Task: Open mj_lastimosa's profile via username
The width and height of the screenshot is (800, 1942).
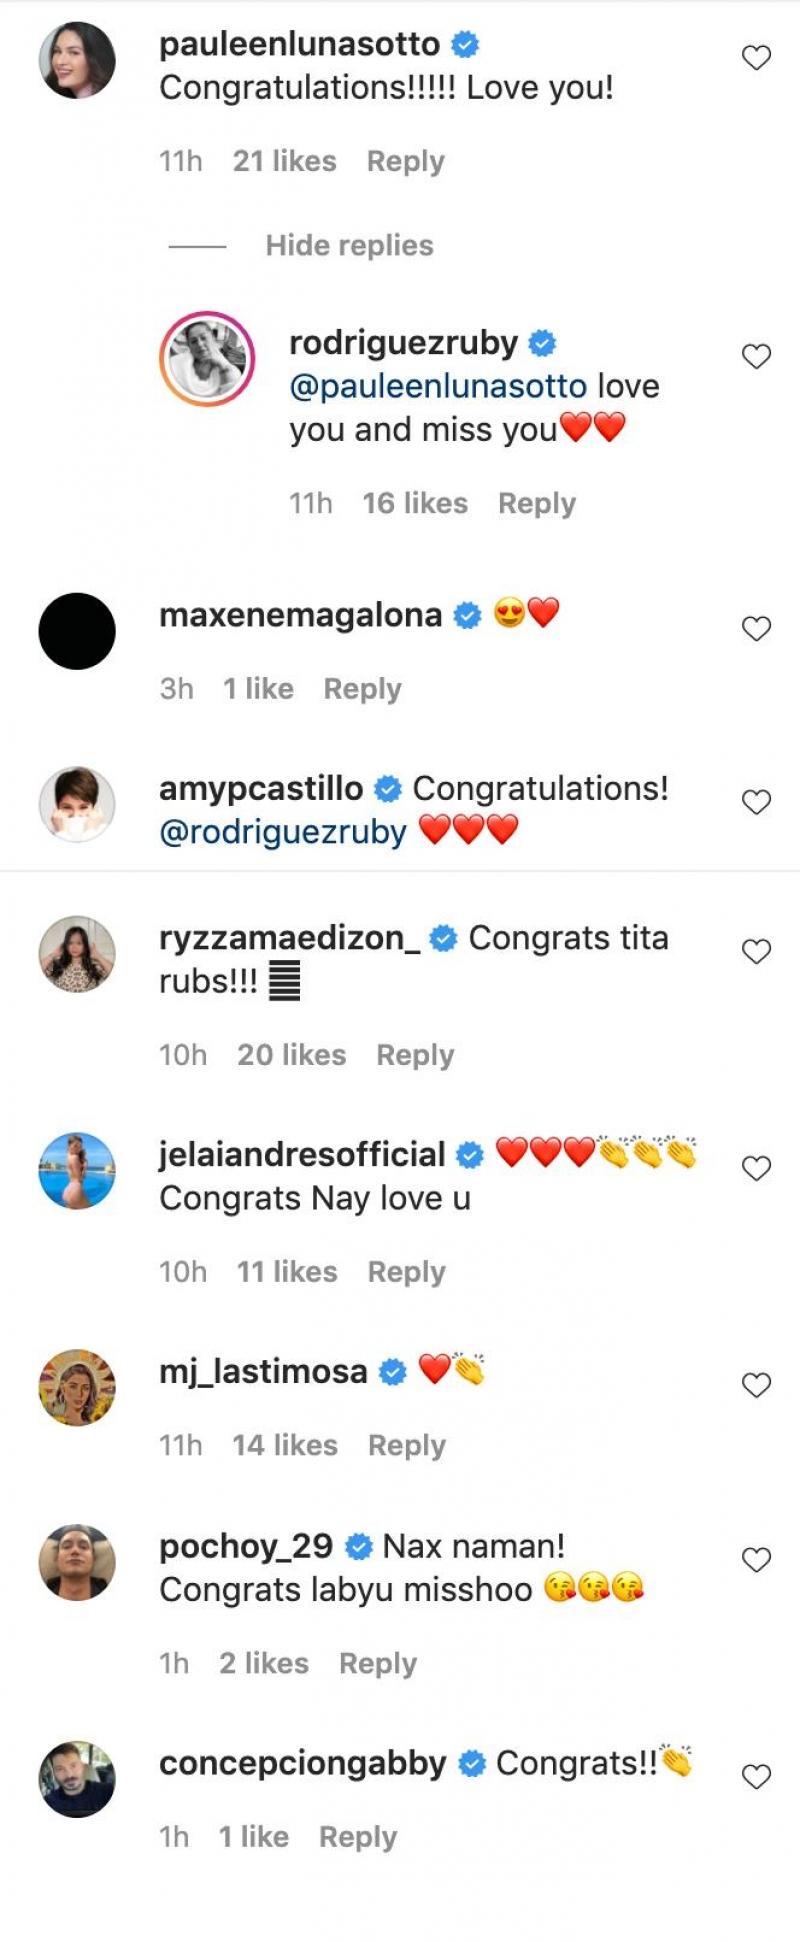Action: coord(263,1372)
